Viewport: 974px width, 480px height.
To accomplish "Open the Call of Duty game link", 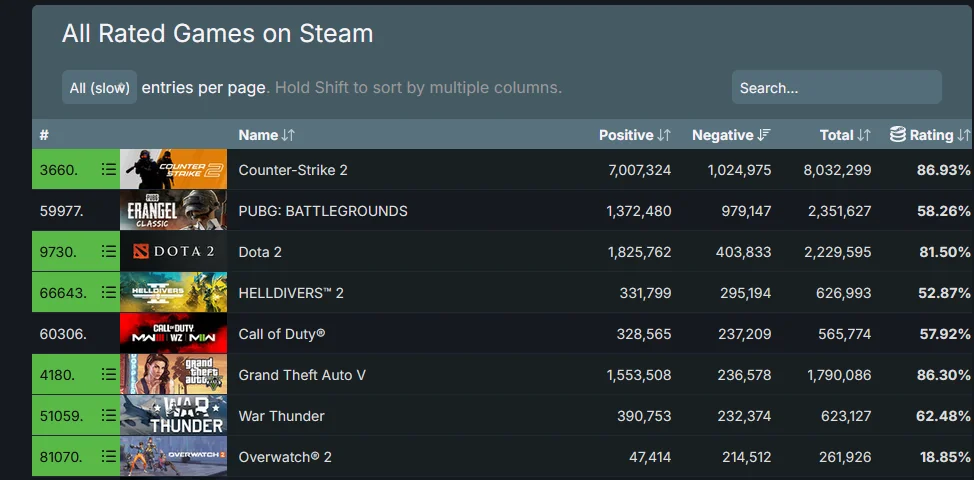I will tap(282, 334).
